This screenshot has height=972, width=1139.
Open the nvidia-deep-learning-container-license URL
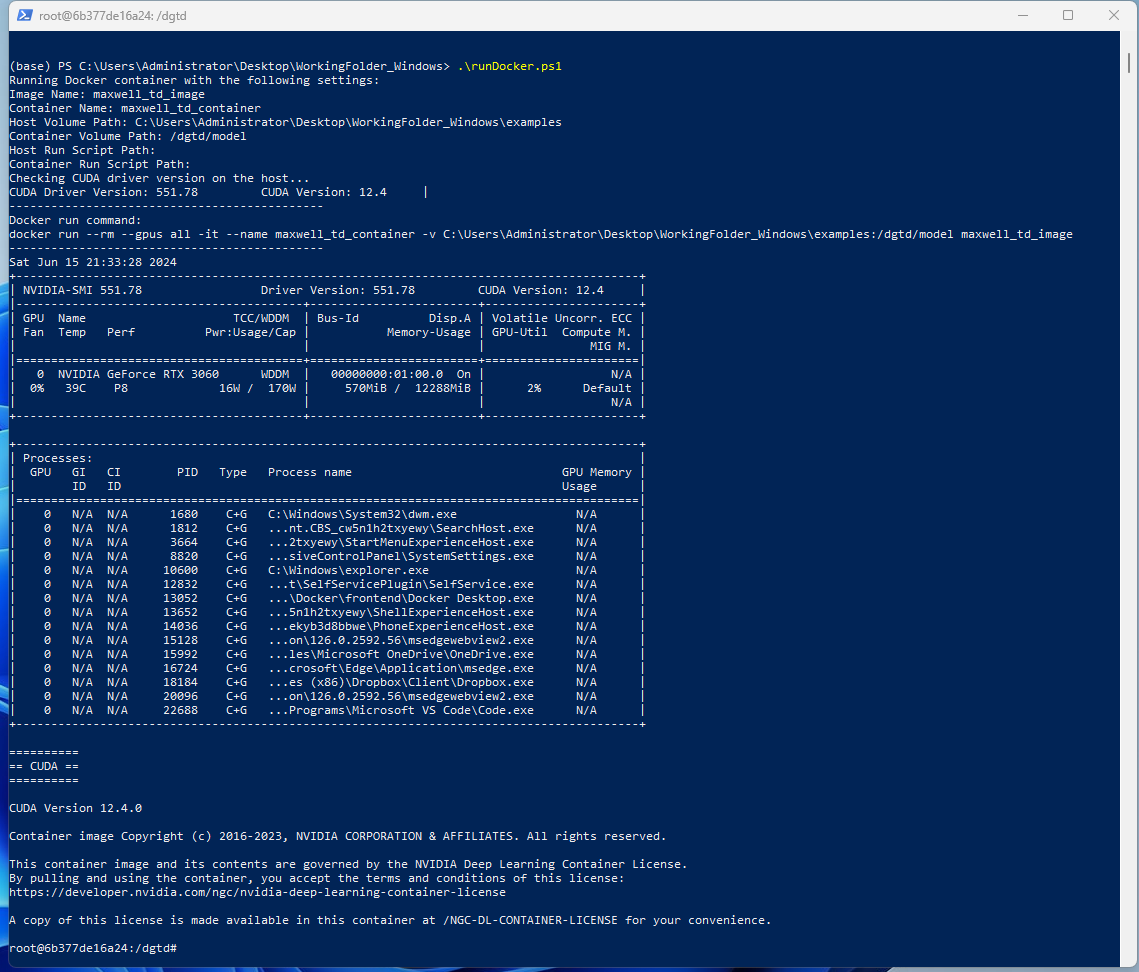tap(257, 892)
